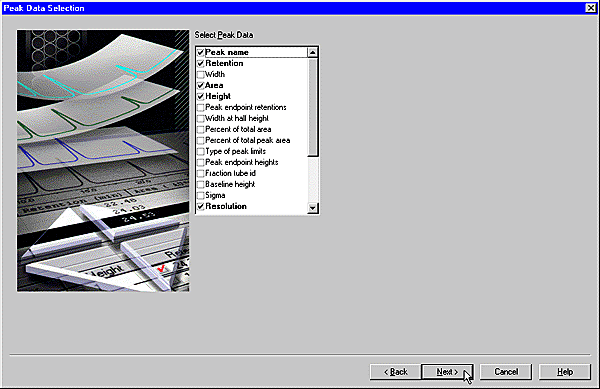Enable Width at half height
This screenshot has height=389, width=600.
tap(201, 118)
